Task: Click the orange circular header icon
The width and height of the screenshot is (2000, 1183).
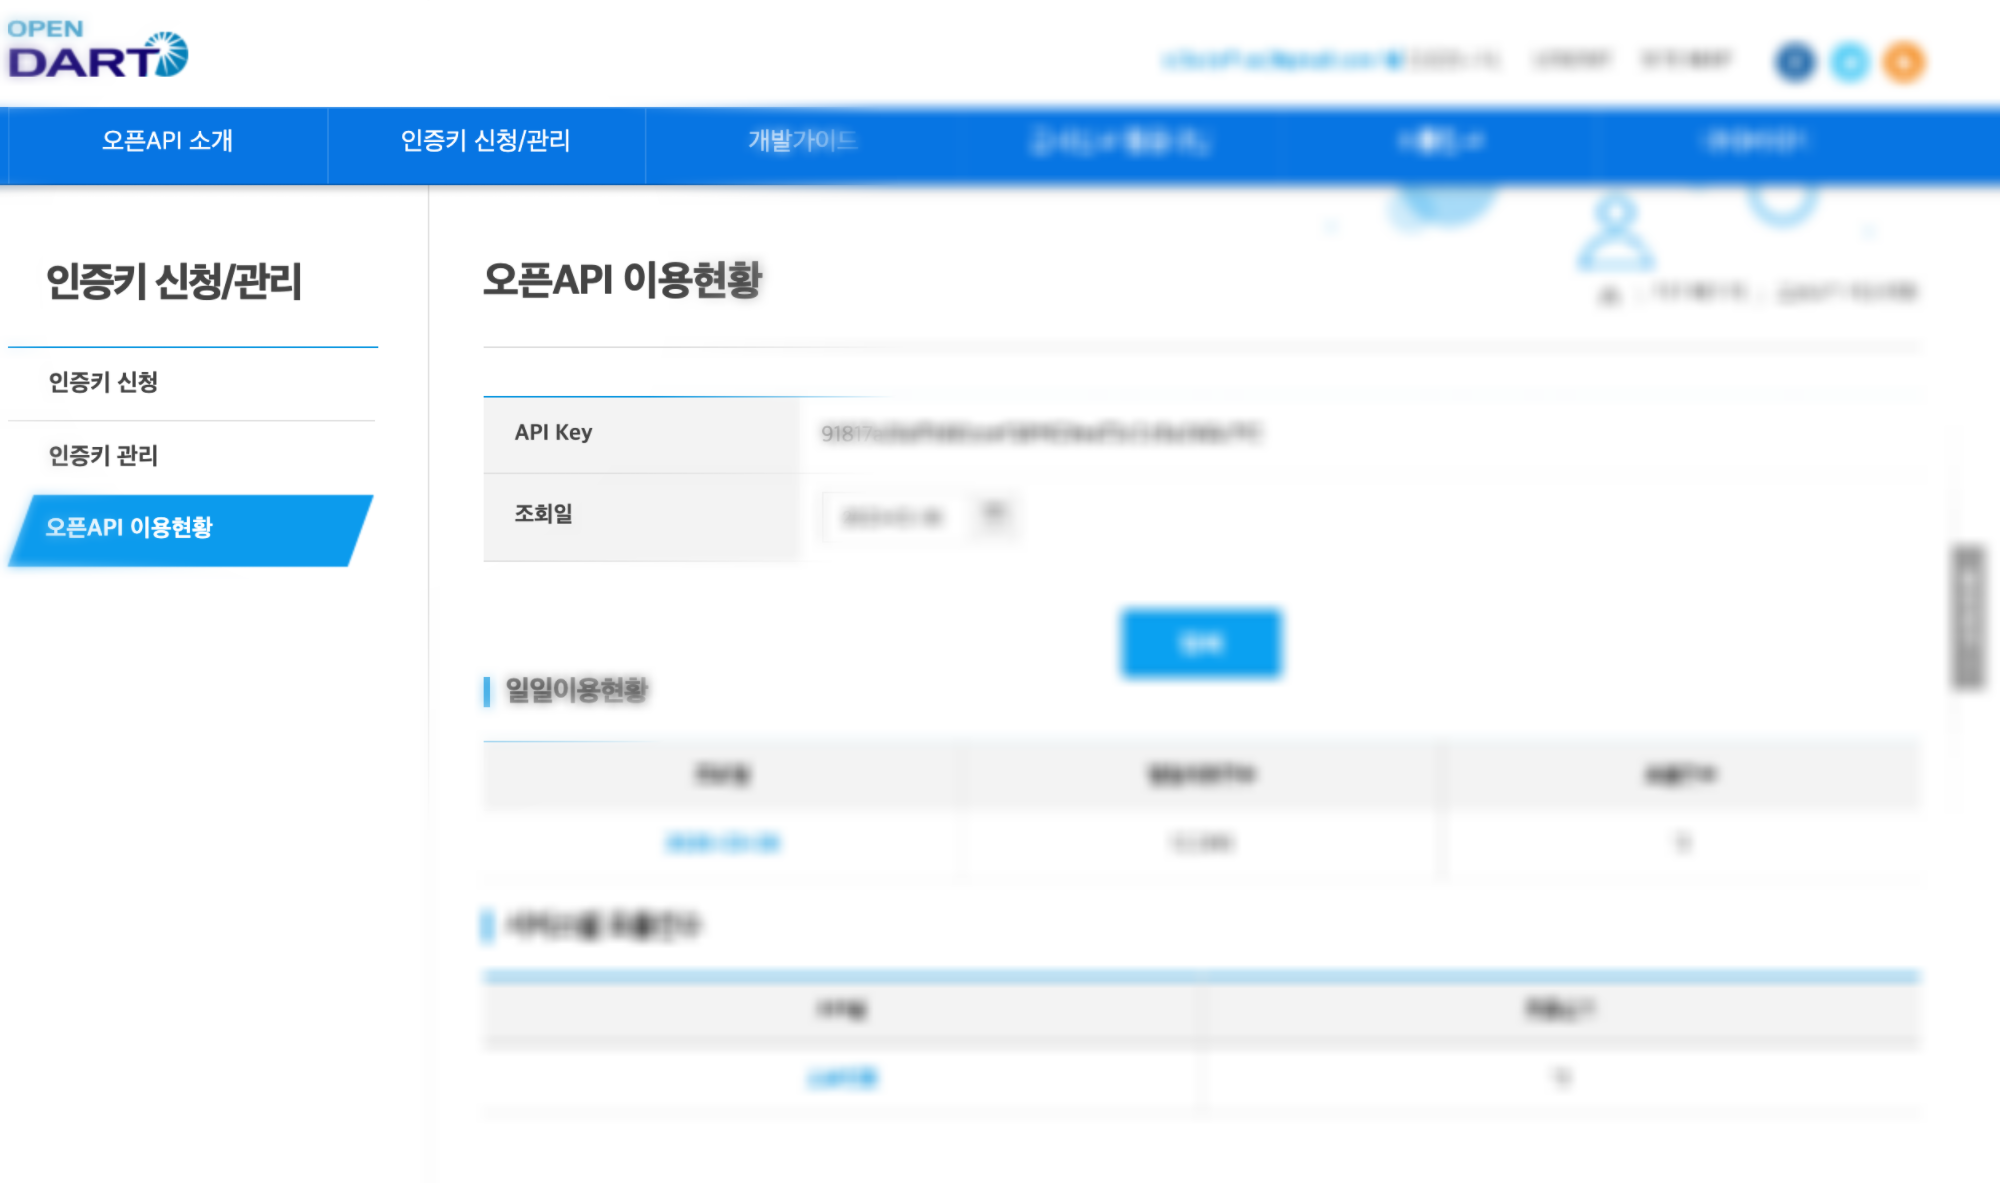Action: (1904, 62)
